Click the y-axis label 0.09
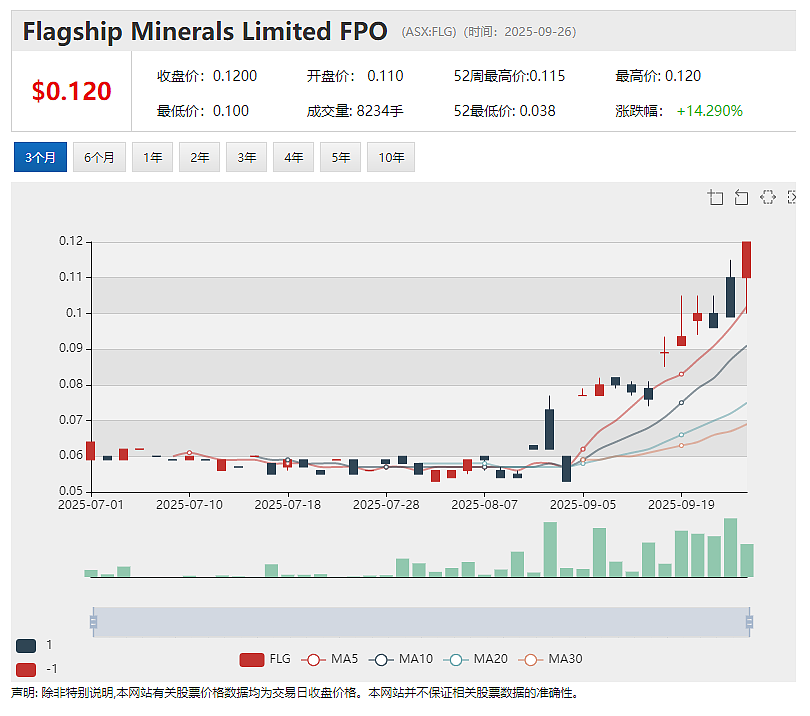This screenshot has width=810, height=716. 71,348
